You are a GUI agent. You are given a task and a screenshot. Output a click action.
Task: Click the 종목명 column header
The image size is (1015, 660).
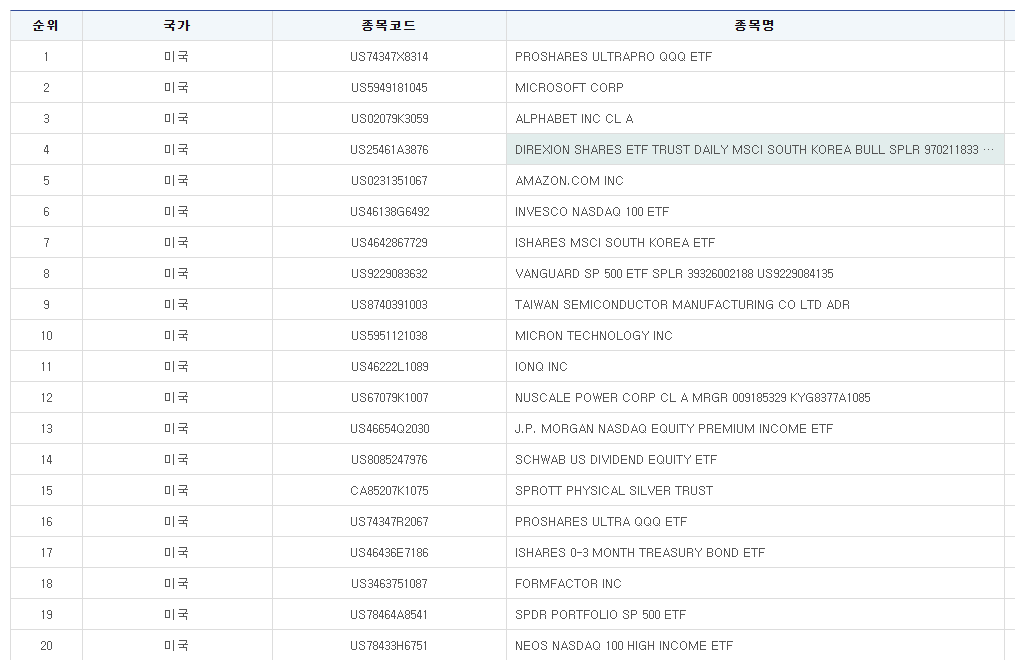754,25
